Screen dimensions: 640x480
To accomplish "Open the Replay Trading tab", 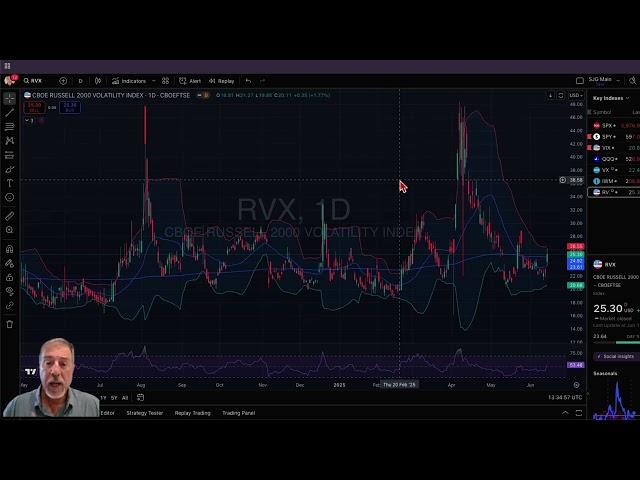I will tap(193, 413).
